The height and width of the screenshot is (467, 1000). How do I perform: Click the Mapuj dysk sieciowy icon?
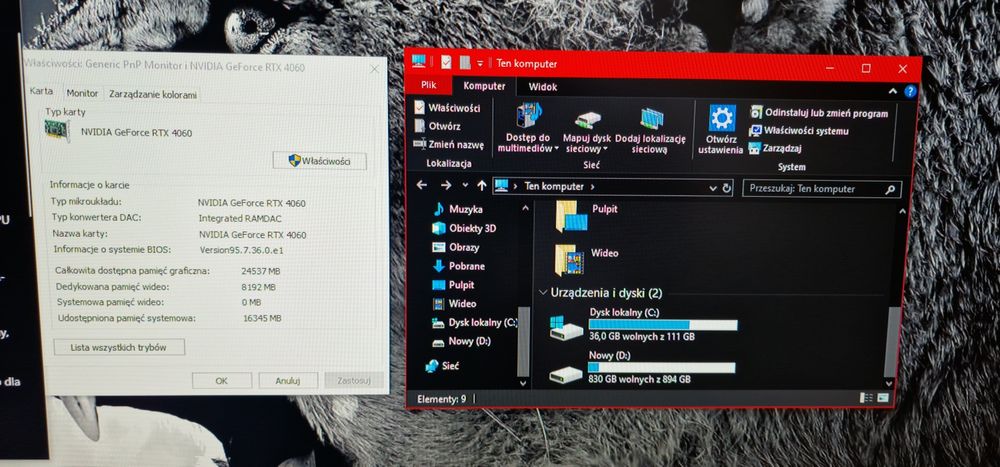point(587,119)
